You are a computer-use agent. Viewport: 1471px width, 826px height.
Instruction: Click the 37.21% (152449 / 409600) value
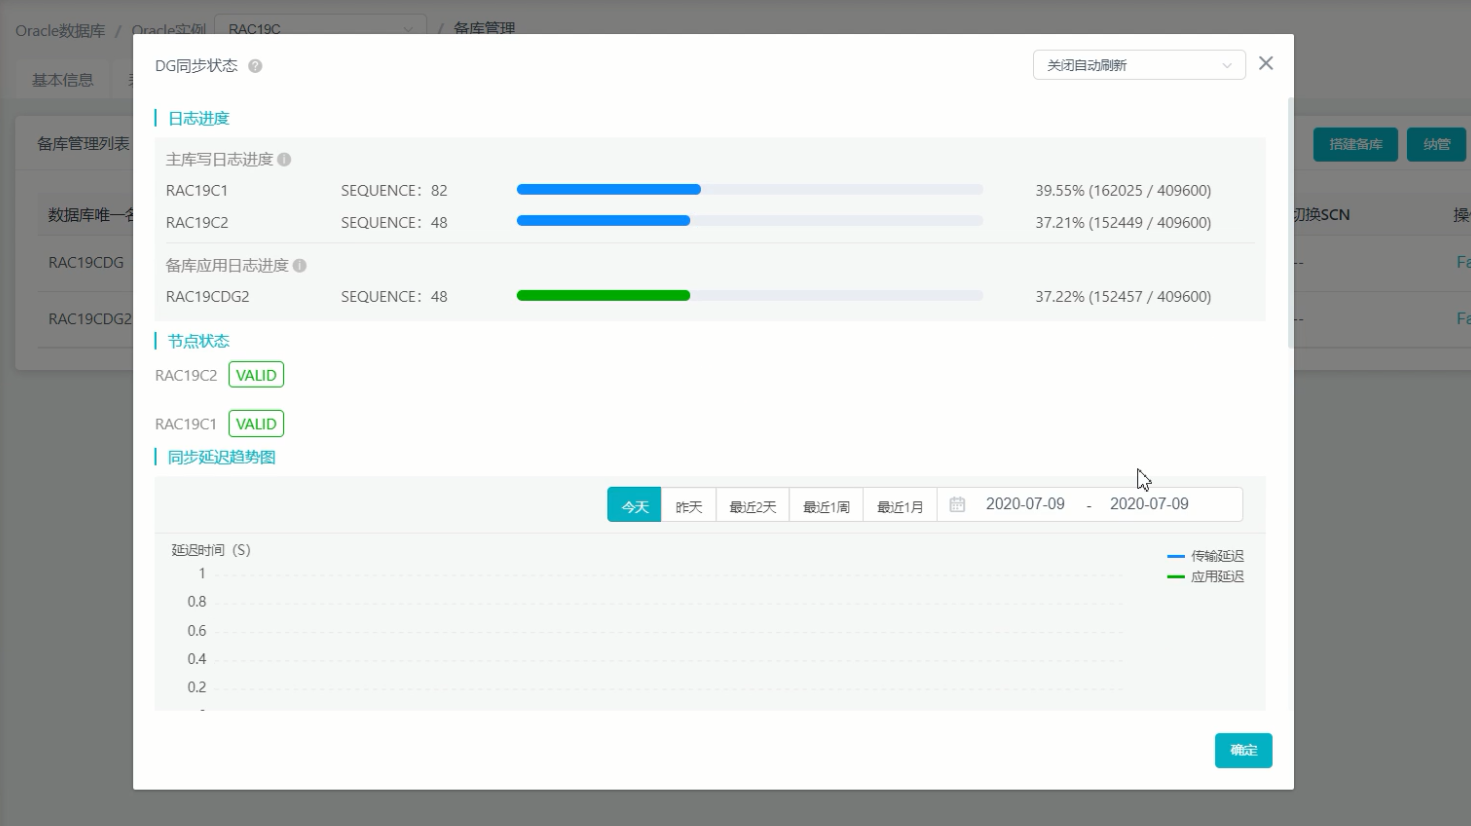coord(1123,222)
